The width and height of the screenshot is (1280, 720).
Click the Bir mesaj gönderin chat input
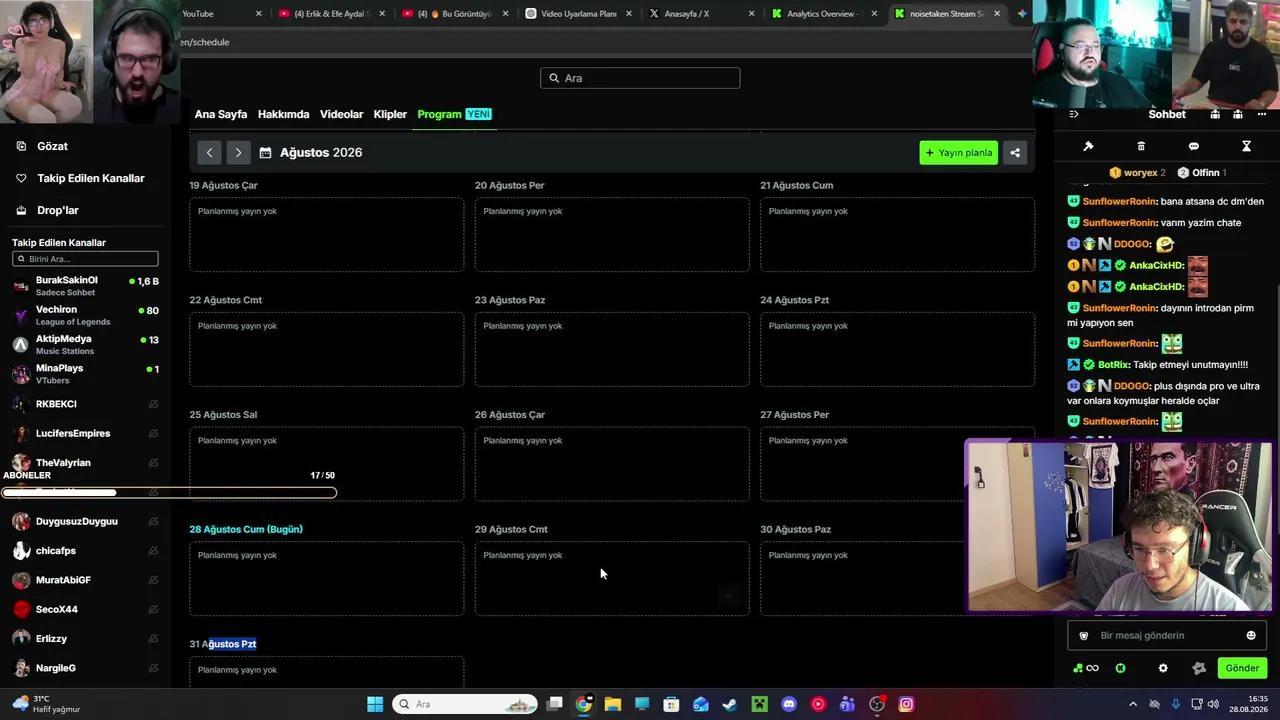click(1166, 635)
